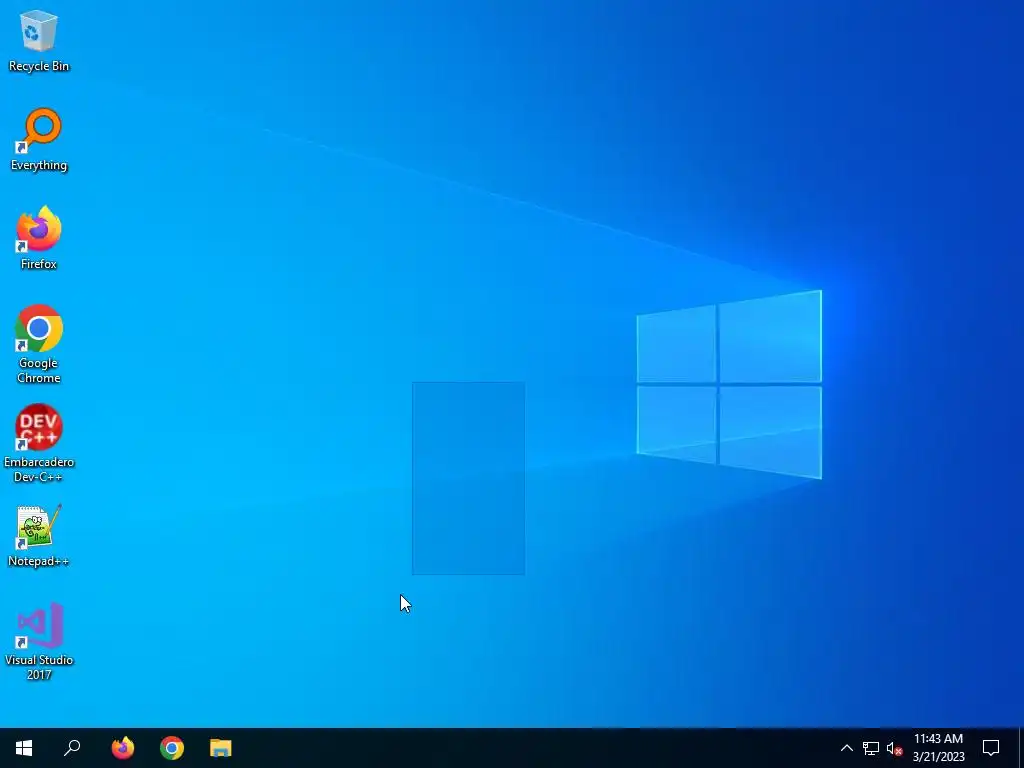1024x768 pixels.
Task: Open the Windows Start menu
Action: click(x=24, y=748)
